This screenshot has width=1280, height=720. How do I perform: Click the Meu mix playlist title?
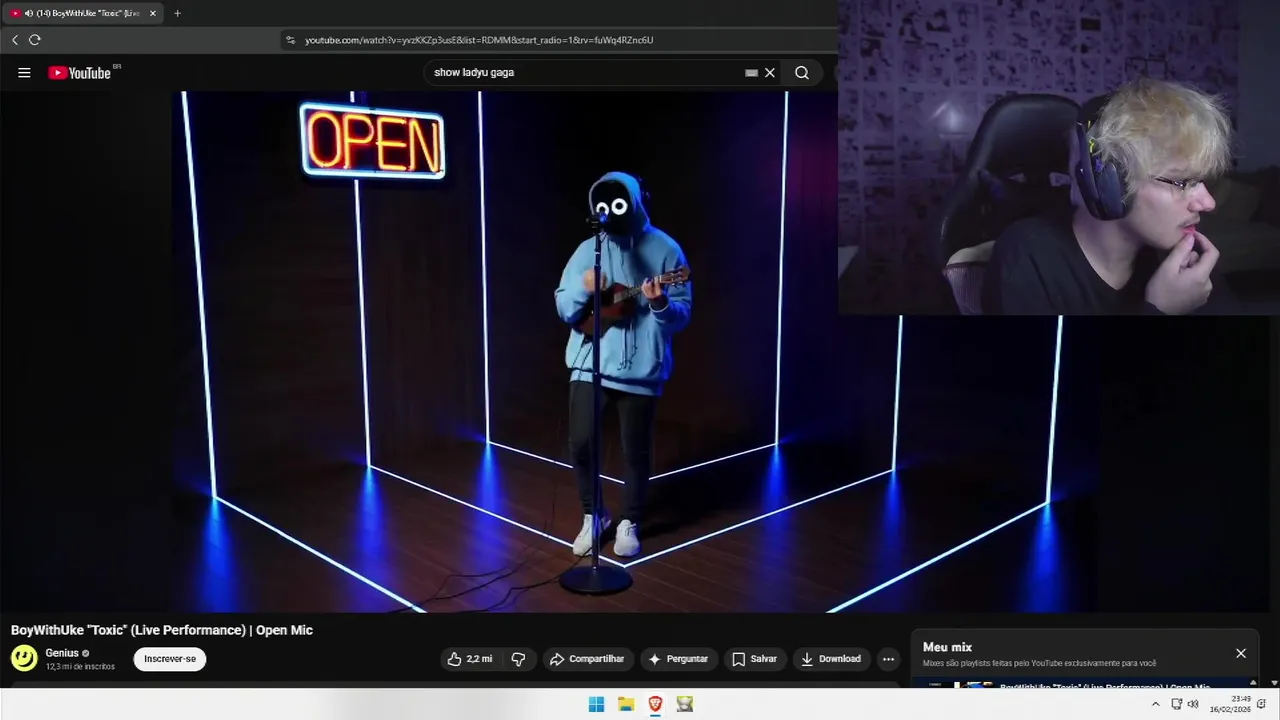click(x=947, y=647)
